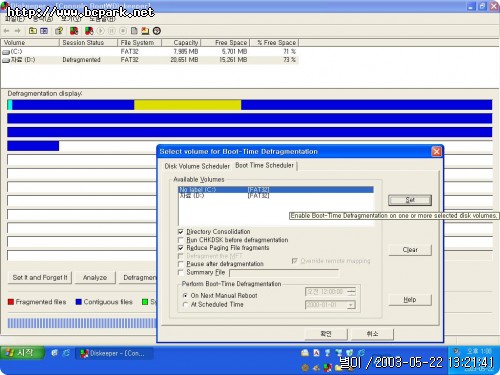Image resolution: width=500 pixels, height=375 pixels.
Task: Click the Set button
Action: [410, 200]
